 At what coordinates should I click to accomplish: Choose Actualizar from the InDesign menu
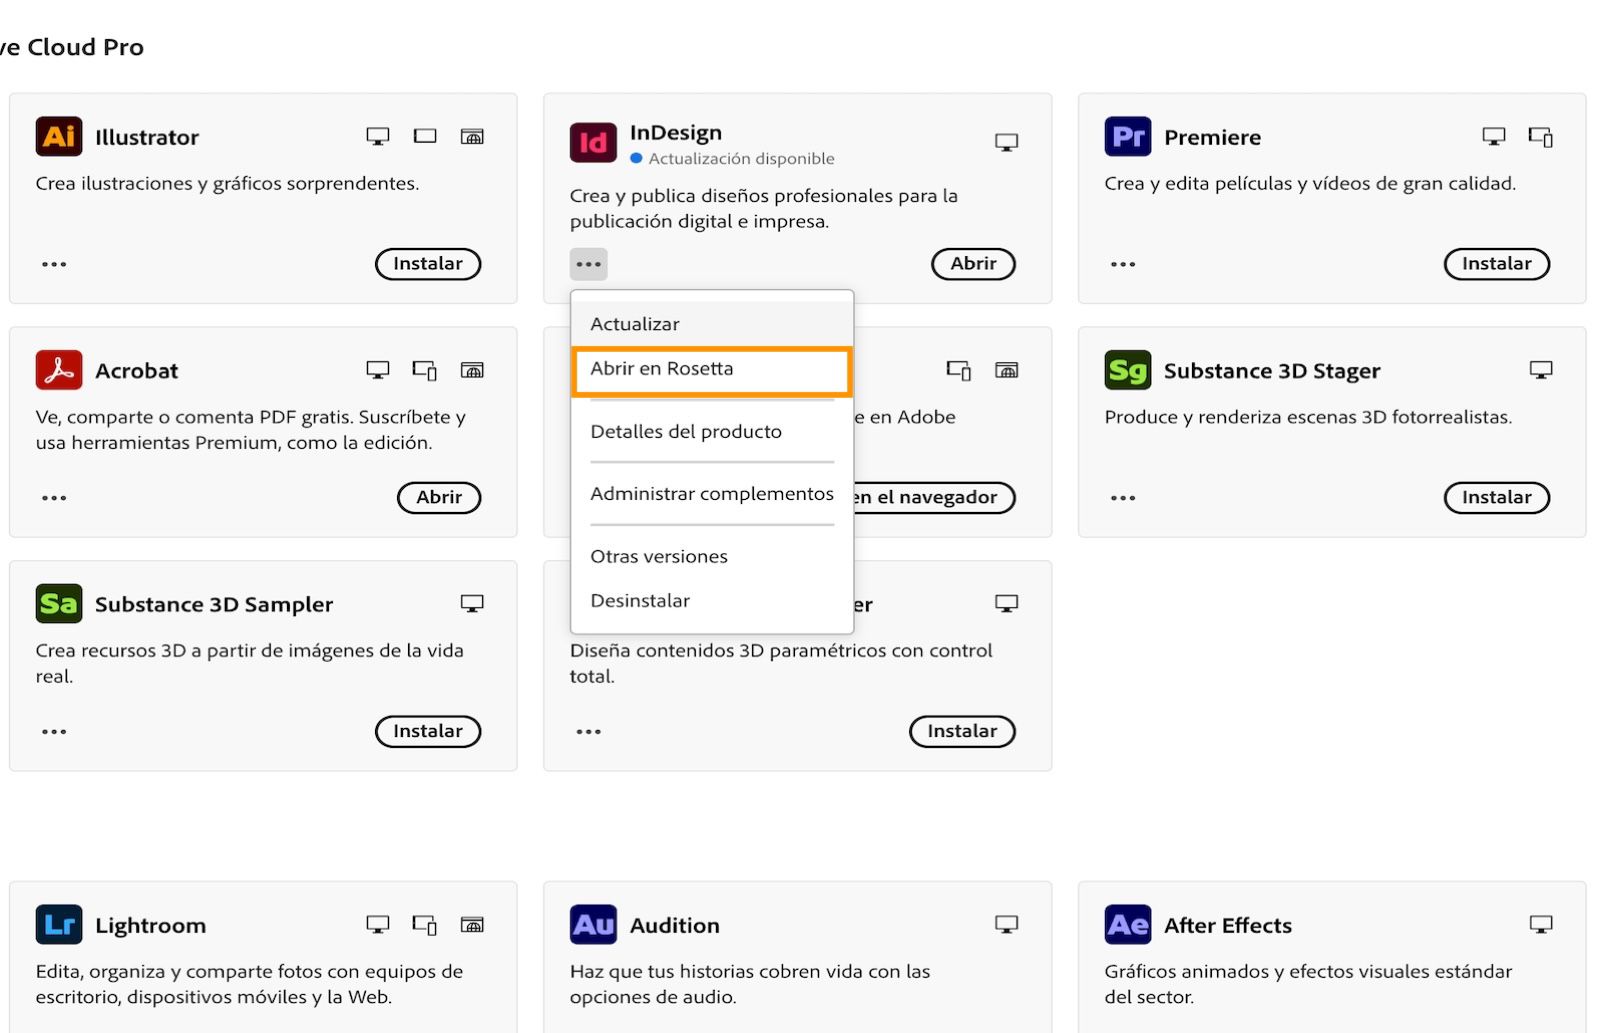pyautogui.click(x=712, y=324)
